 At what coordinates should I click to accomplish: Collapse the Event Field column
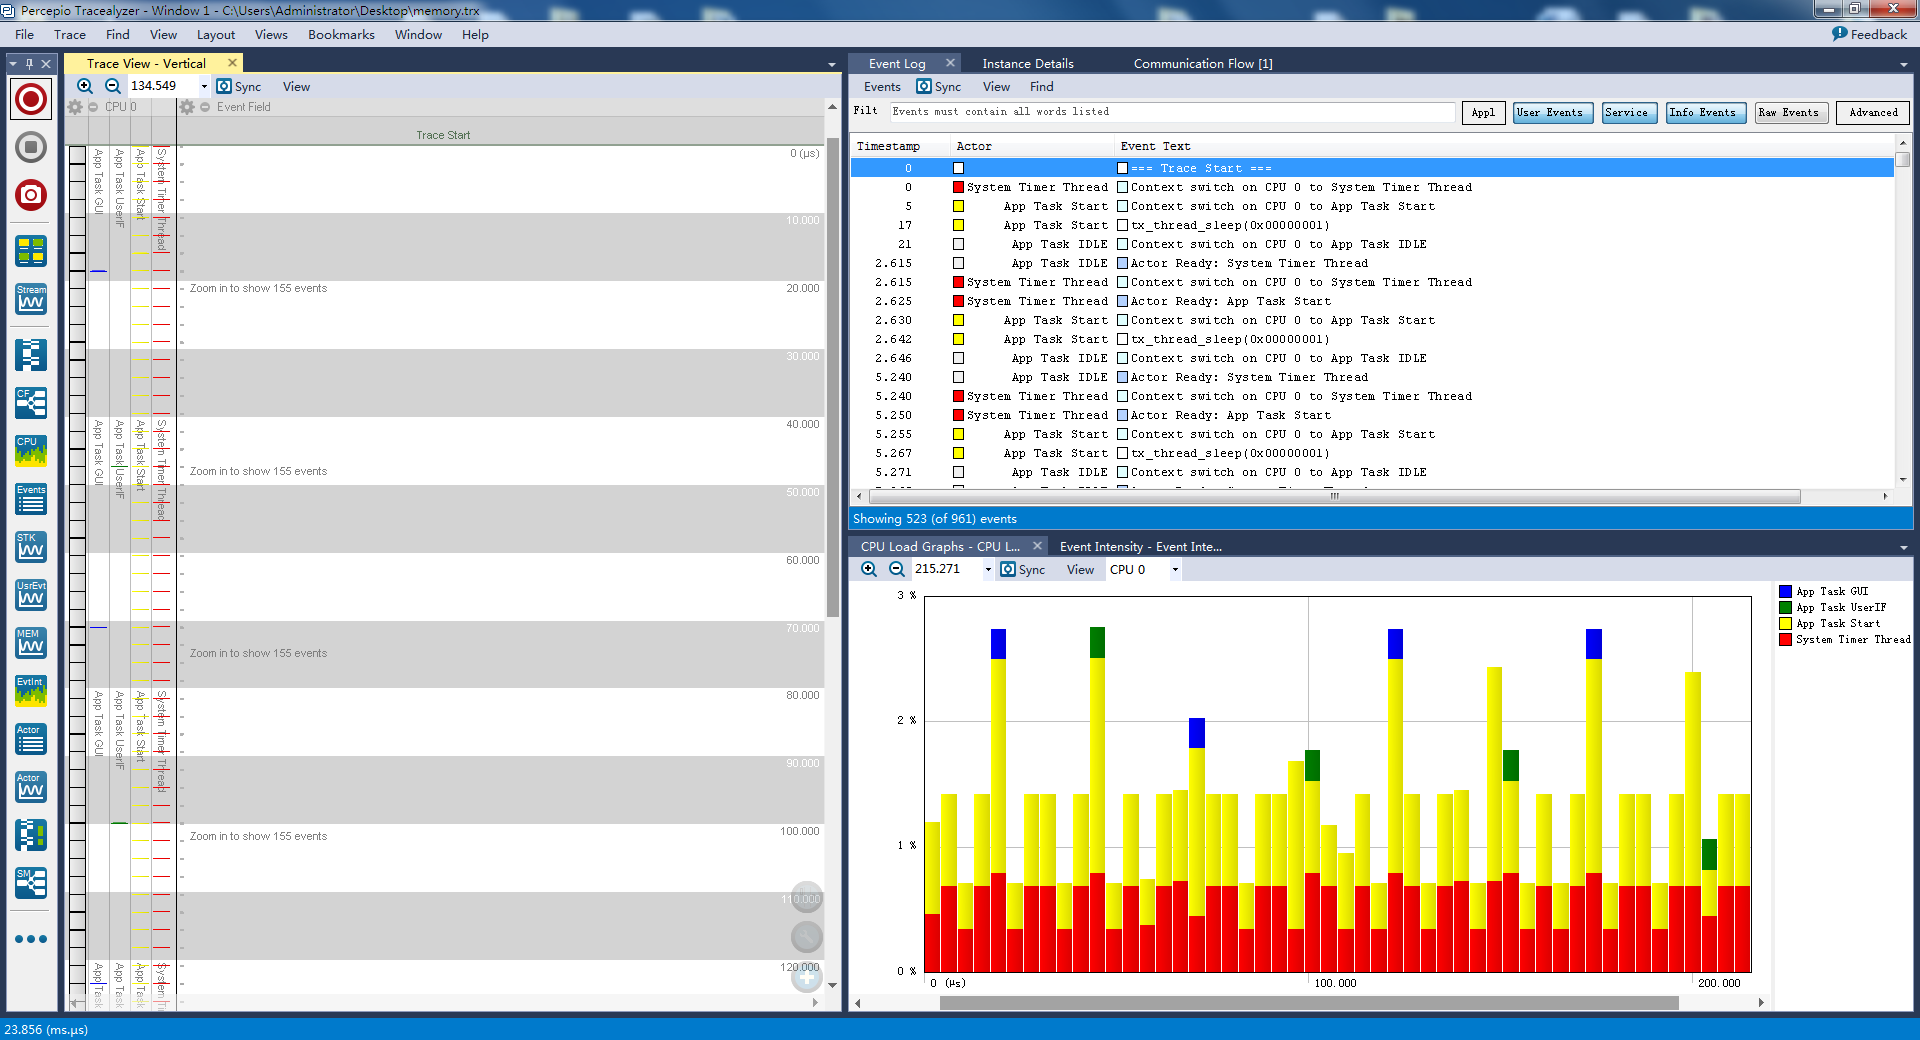(x=205, y=107)
